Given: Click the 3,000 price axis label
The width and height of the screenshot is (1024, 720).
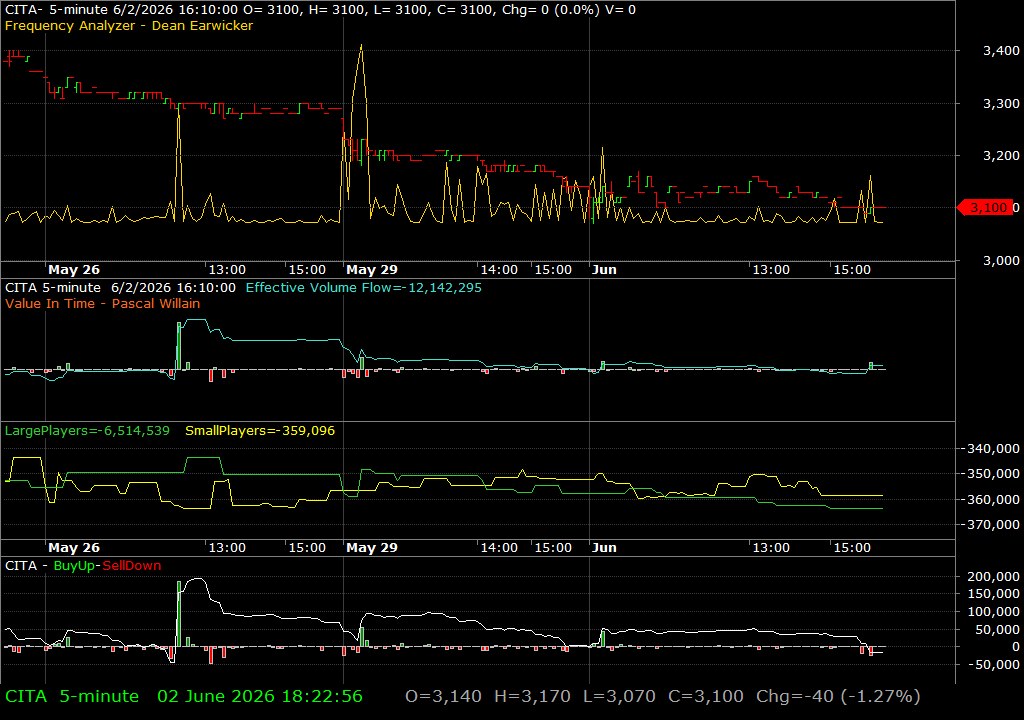Looking at the screenshot, I should (1001, 260).
